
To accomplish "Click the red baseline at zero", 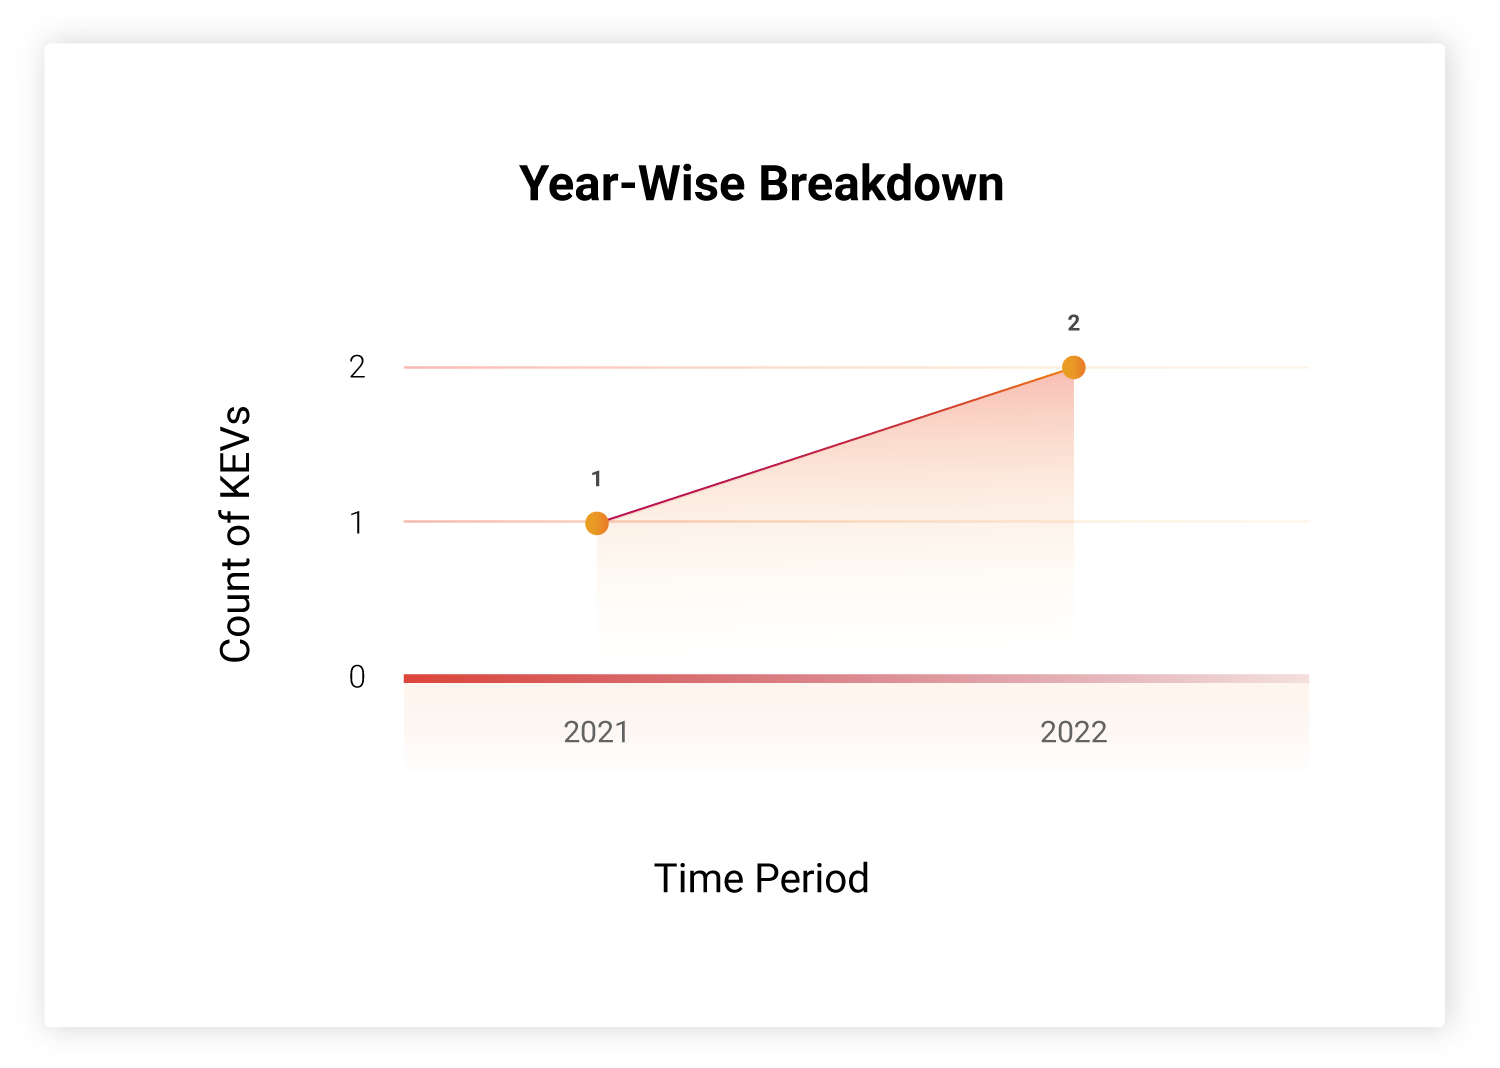I will point(856,678).
